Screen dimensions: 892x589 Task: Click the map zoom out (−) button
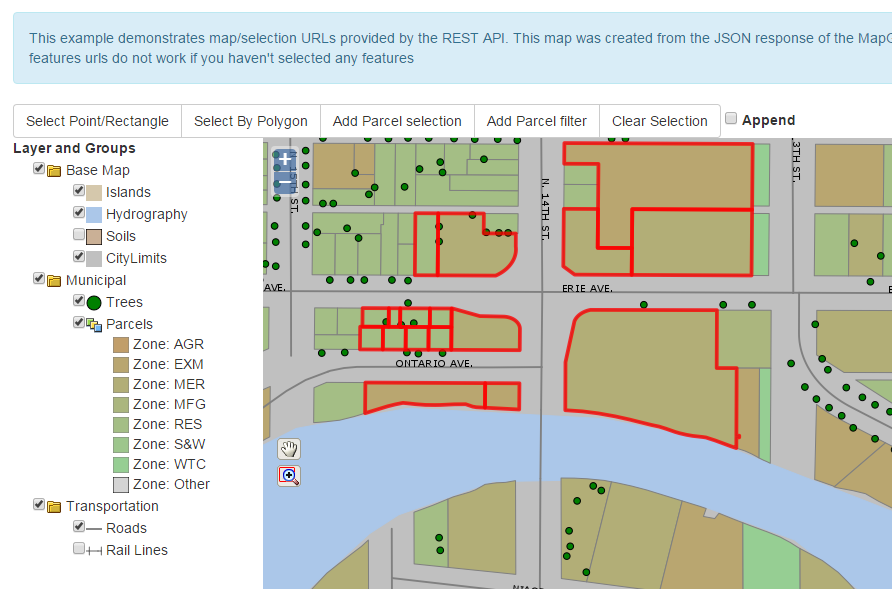[284, 180]
